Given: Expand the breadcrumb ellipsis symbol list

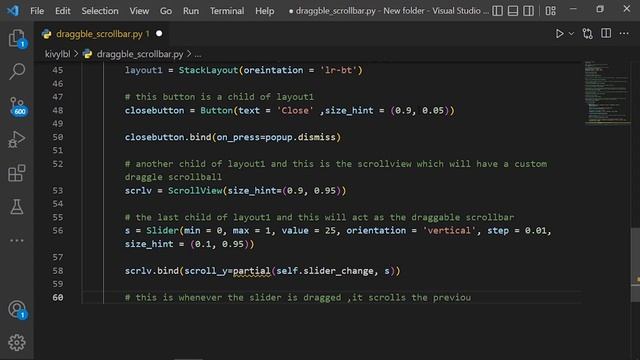Looking at the screenshot, I should [x=198, y=54].
